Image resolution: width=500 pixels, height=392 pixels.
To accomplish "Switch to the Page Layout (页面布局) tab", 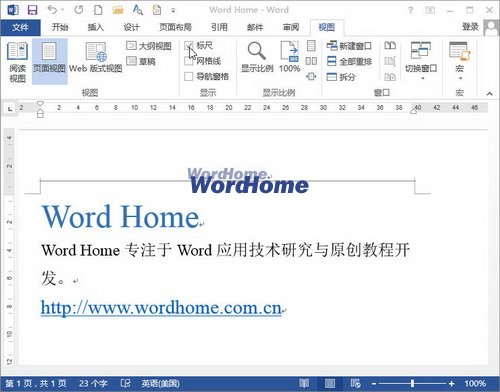I will point(175,27).
